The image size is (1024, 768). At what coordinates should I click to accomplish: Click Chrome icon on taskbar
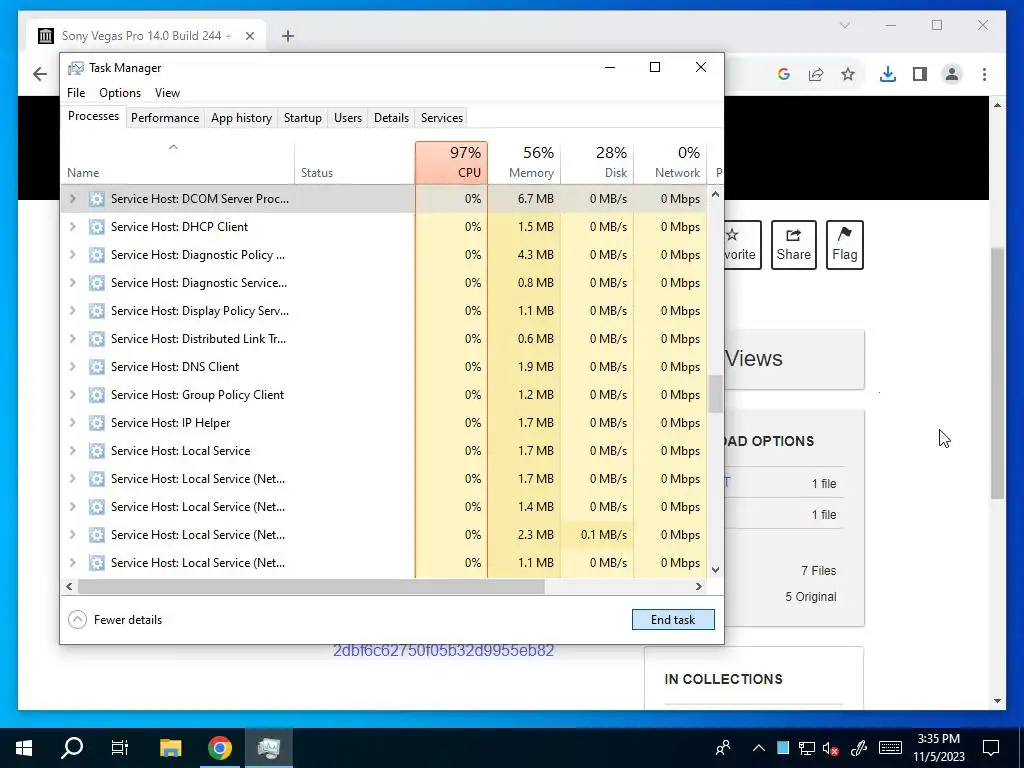[x=219, y=747]
